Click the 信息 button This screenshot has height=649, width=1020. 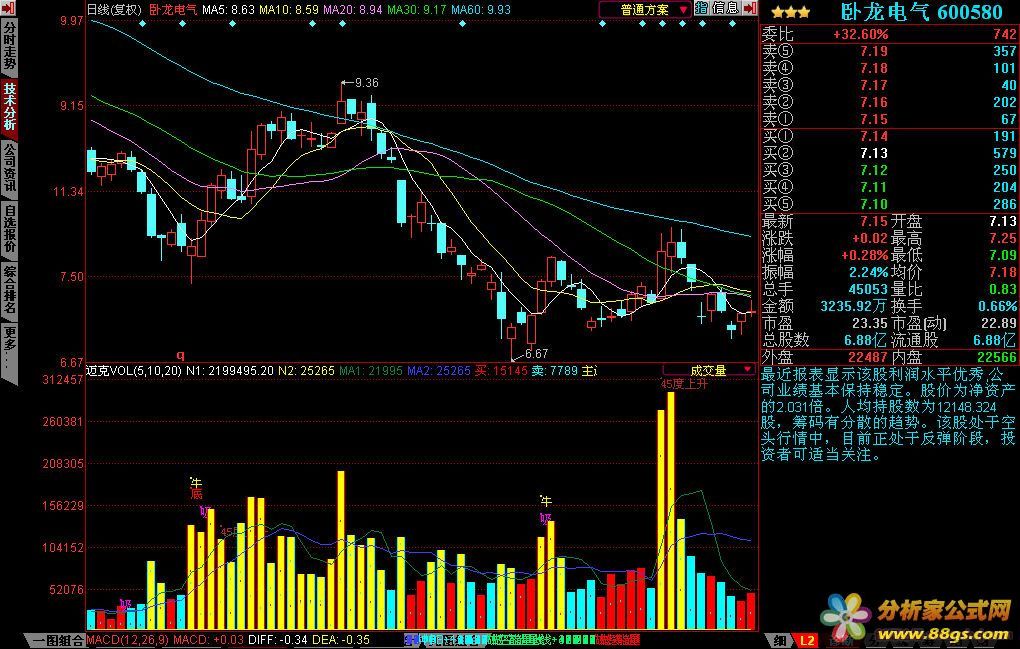click(x=725, y=8)
